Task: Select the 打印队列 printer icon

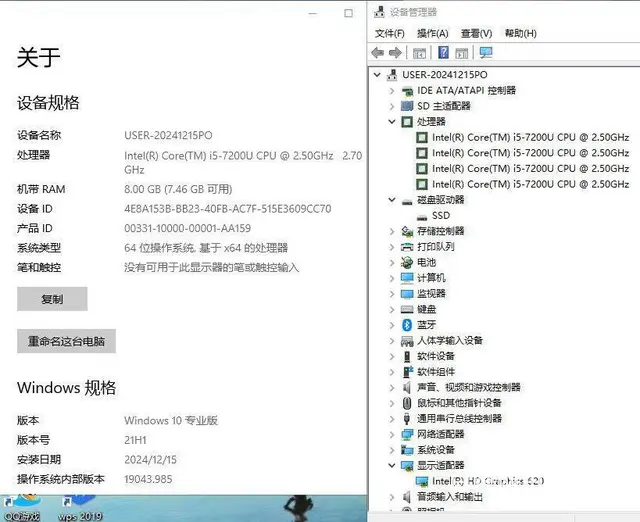Action: coord(407,247)
